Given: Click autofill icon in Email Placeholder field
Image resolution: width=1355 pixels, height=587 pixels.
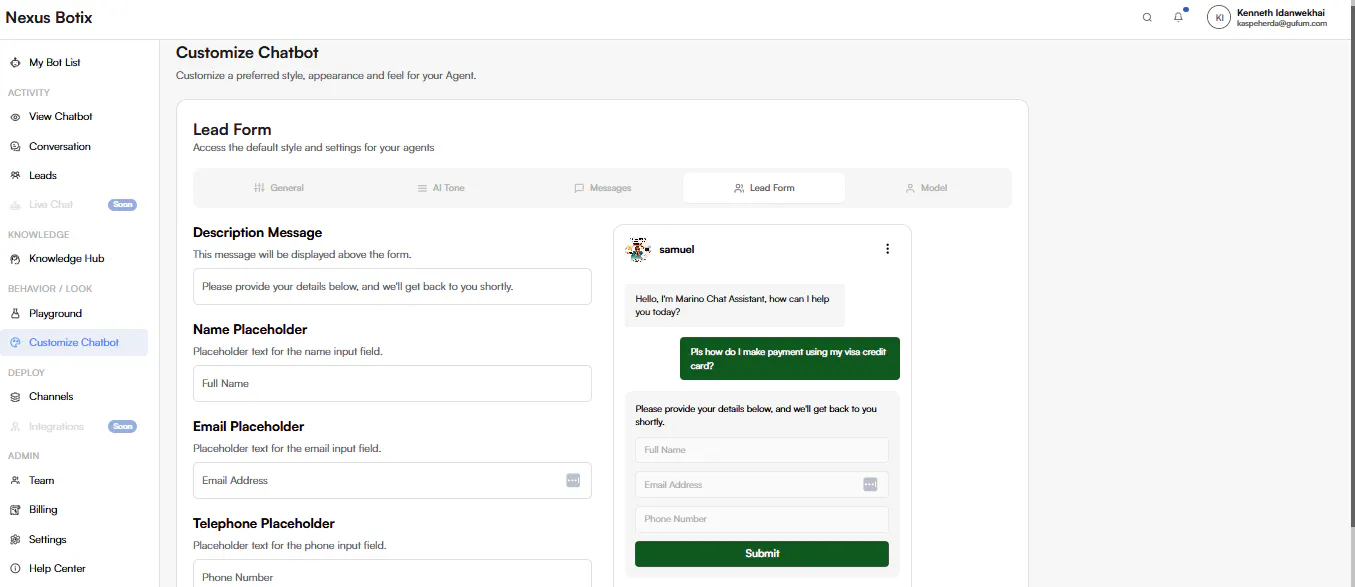Looking at the screenshot, I should coord(573,480).
